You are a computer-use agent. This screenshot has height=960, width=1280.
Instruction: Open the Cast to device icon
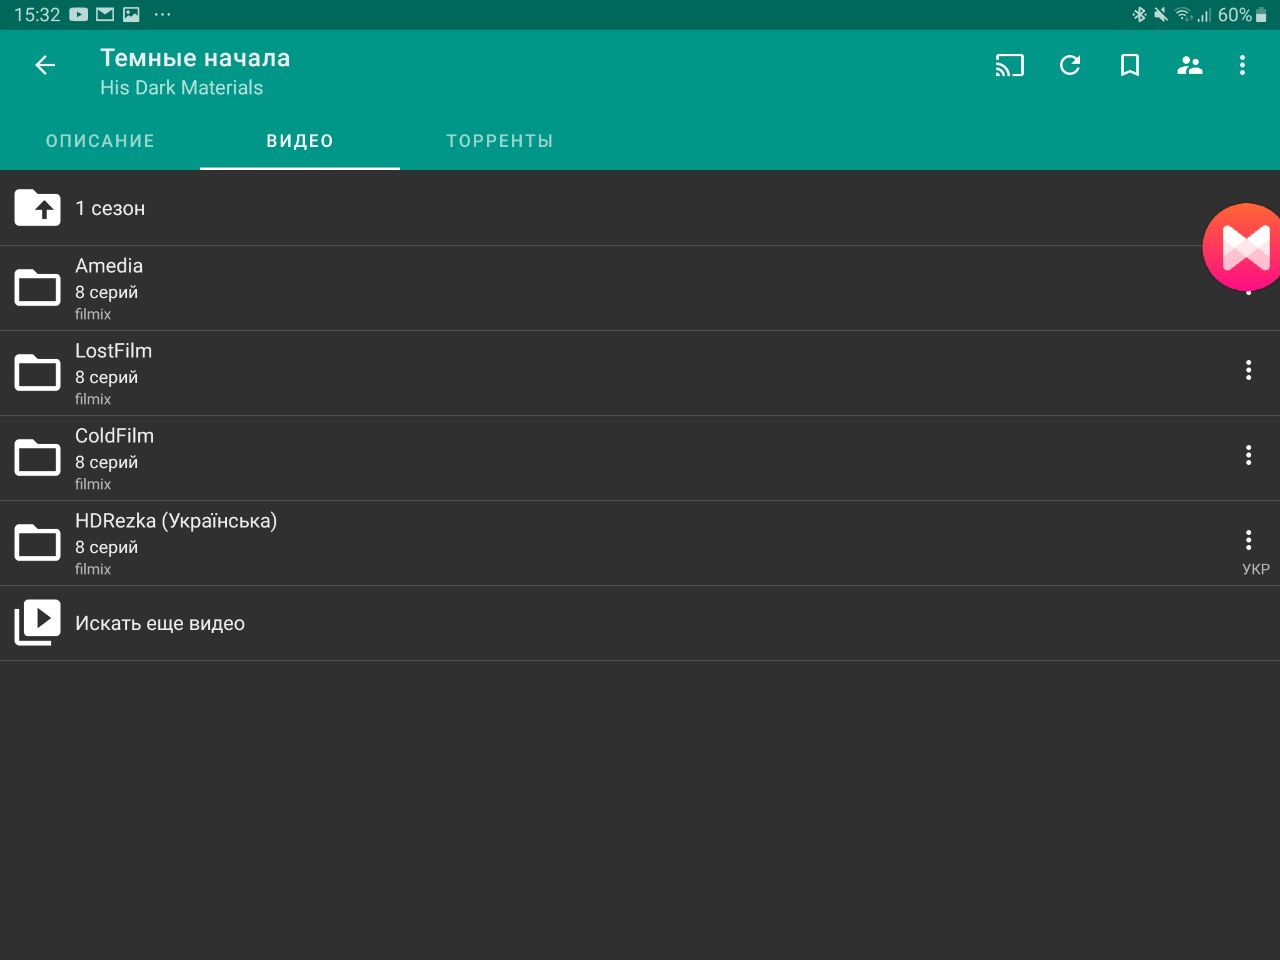point(1010,65)
